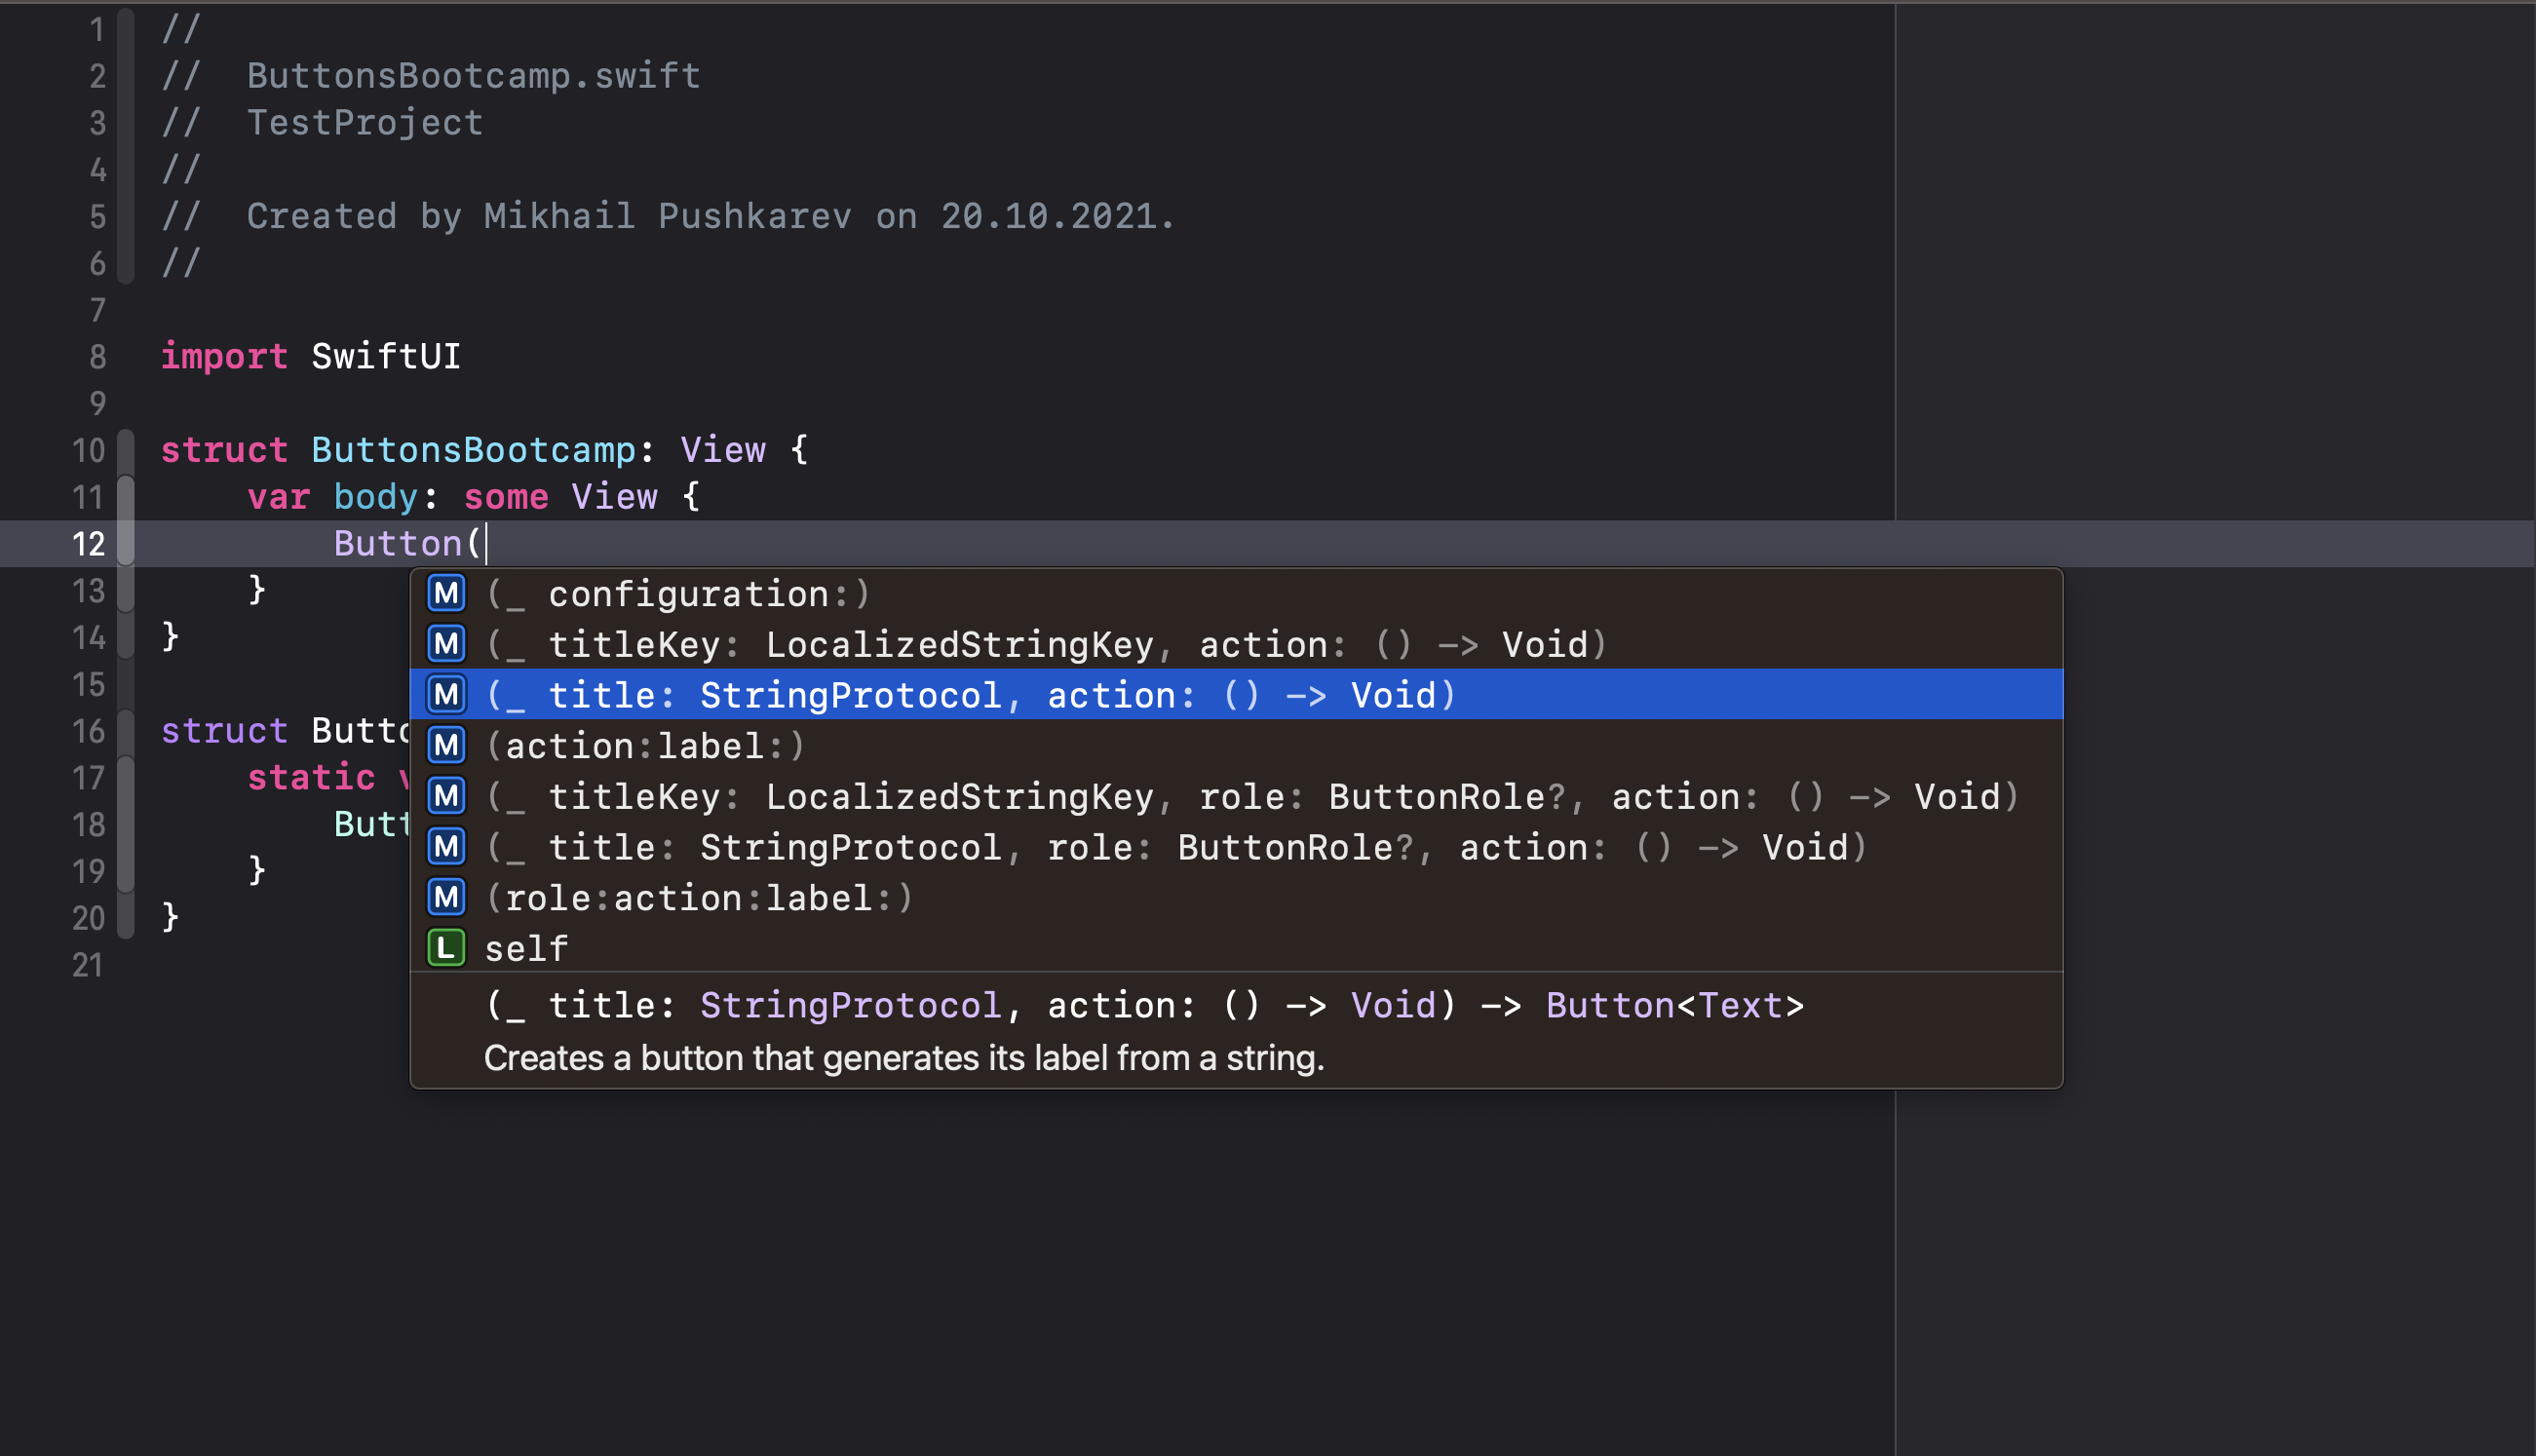Click the M icon of highlighted title completion

[x=446, y=695]
